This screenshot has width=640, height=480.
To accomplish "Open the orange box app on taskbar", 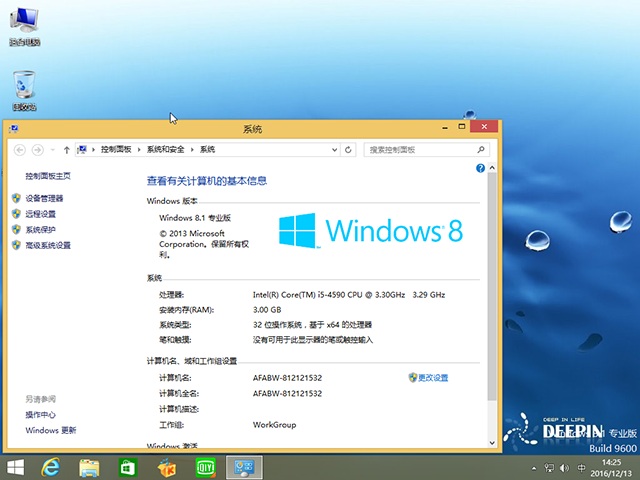I will tap(167, 468).
